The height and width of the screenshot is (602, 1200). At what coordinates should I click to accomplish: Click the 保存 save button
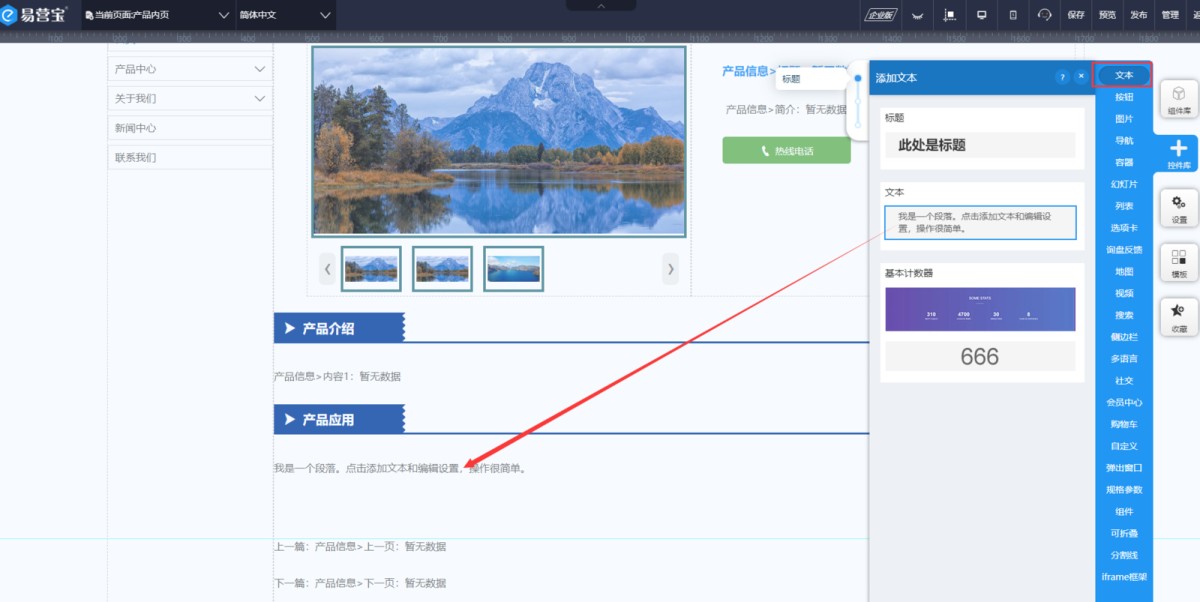(1076, 15)
